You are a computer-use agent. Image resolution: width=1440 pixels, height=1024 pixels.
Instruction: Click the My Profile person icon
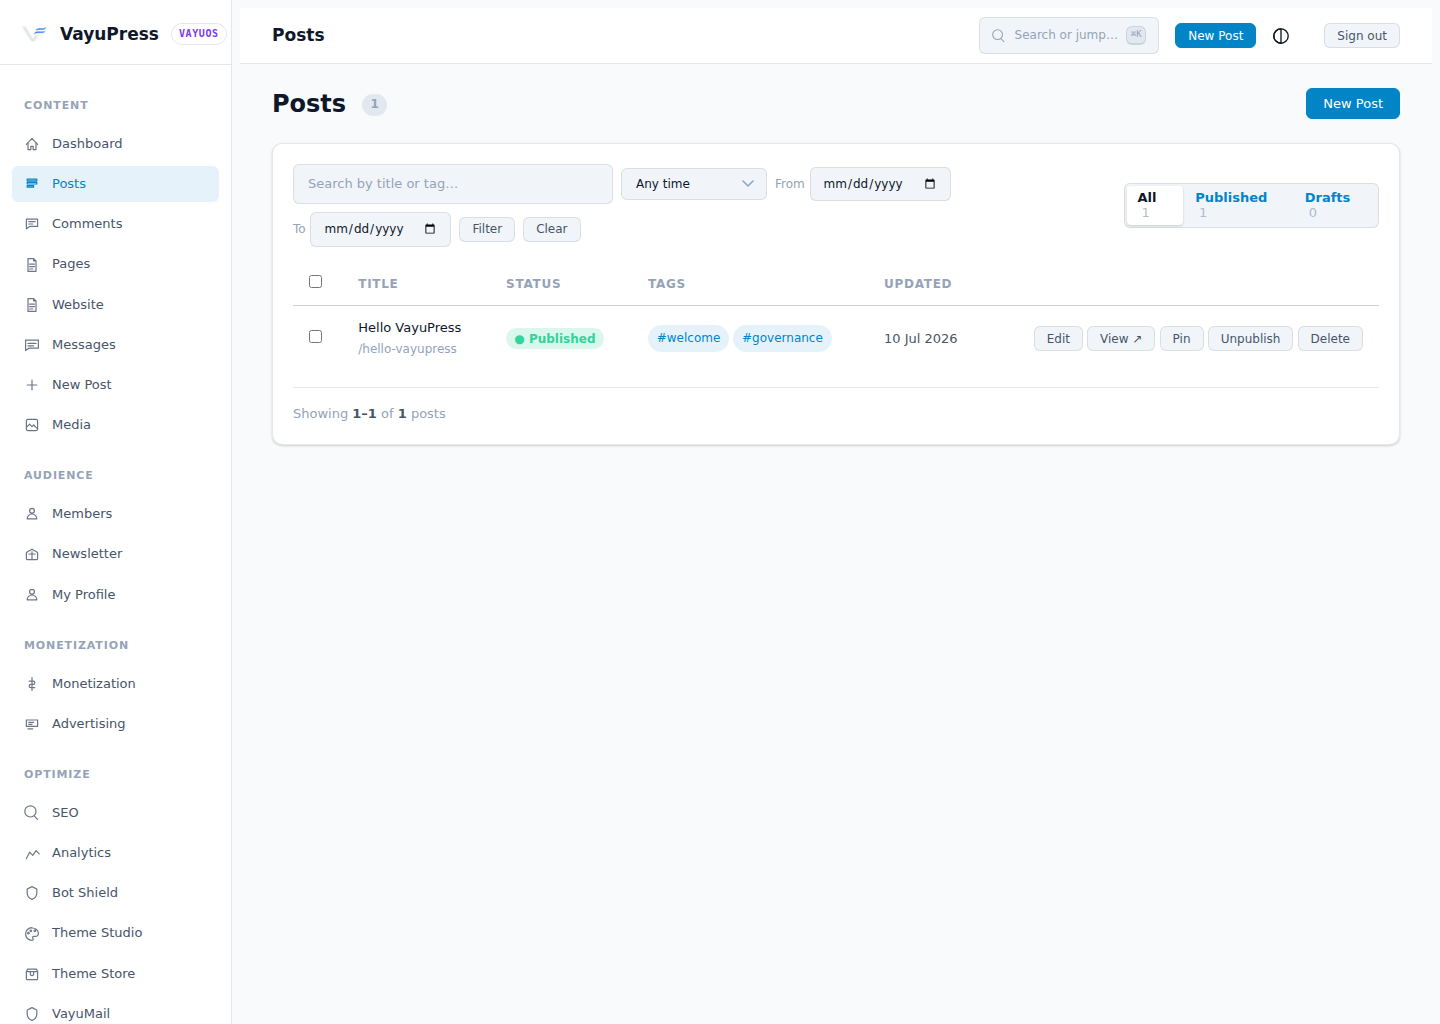pyautogui.click(x=32, y=595)
